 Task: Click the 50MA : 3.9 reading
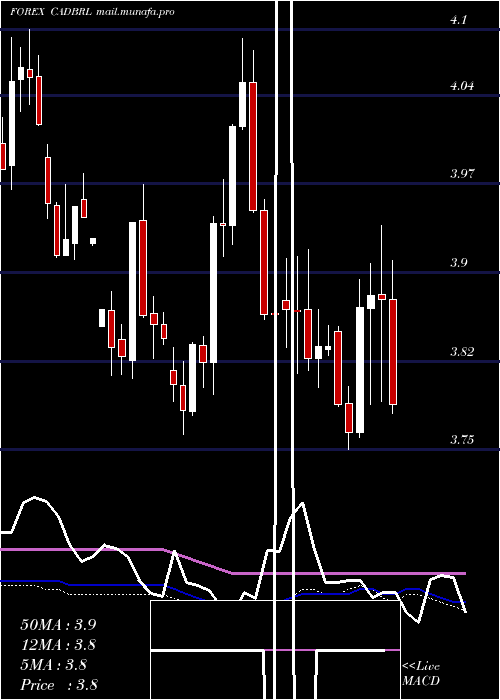pyautogui.click(x=58, y=624)
